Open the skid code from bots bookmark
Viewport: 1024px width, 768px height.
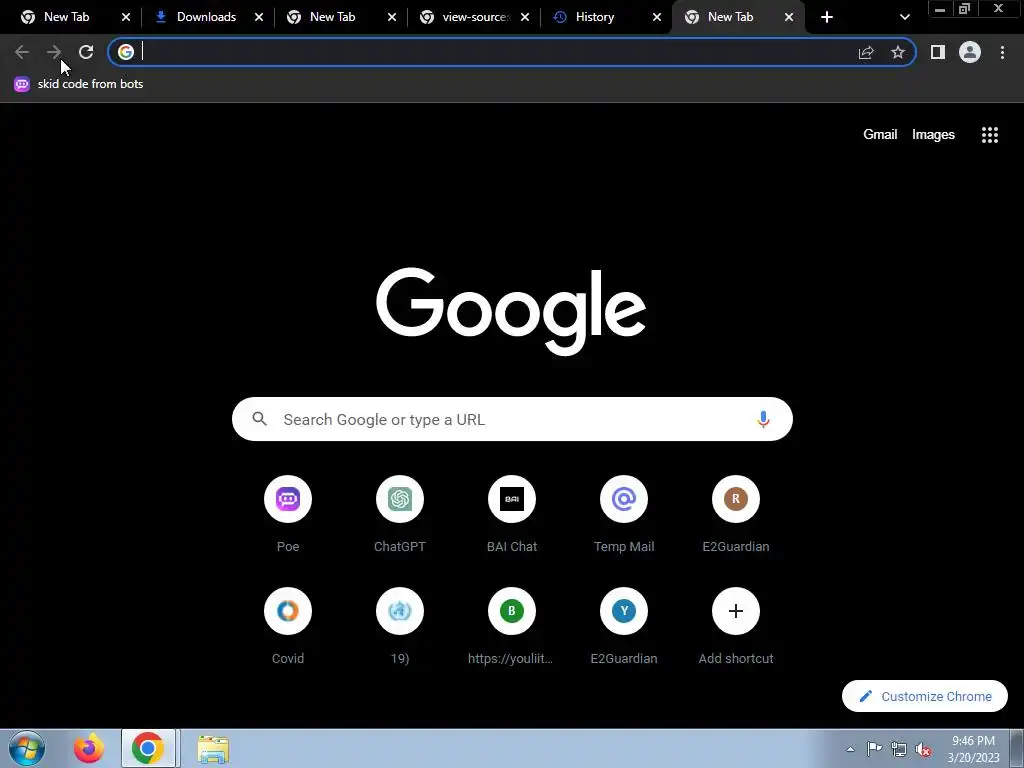pos(78,84)
